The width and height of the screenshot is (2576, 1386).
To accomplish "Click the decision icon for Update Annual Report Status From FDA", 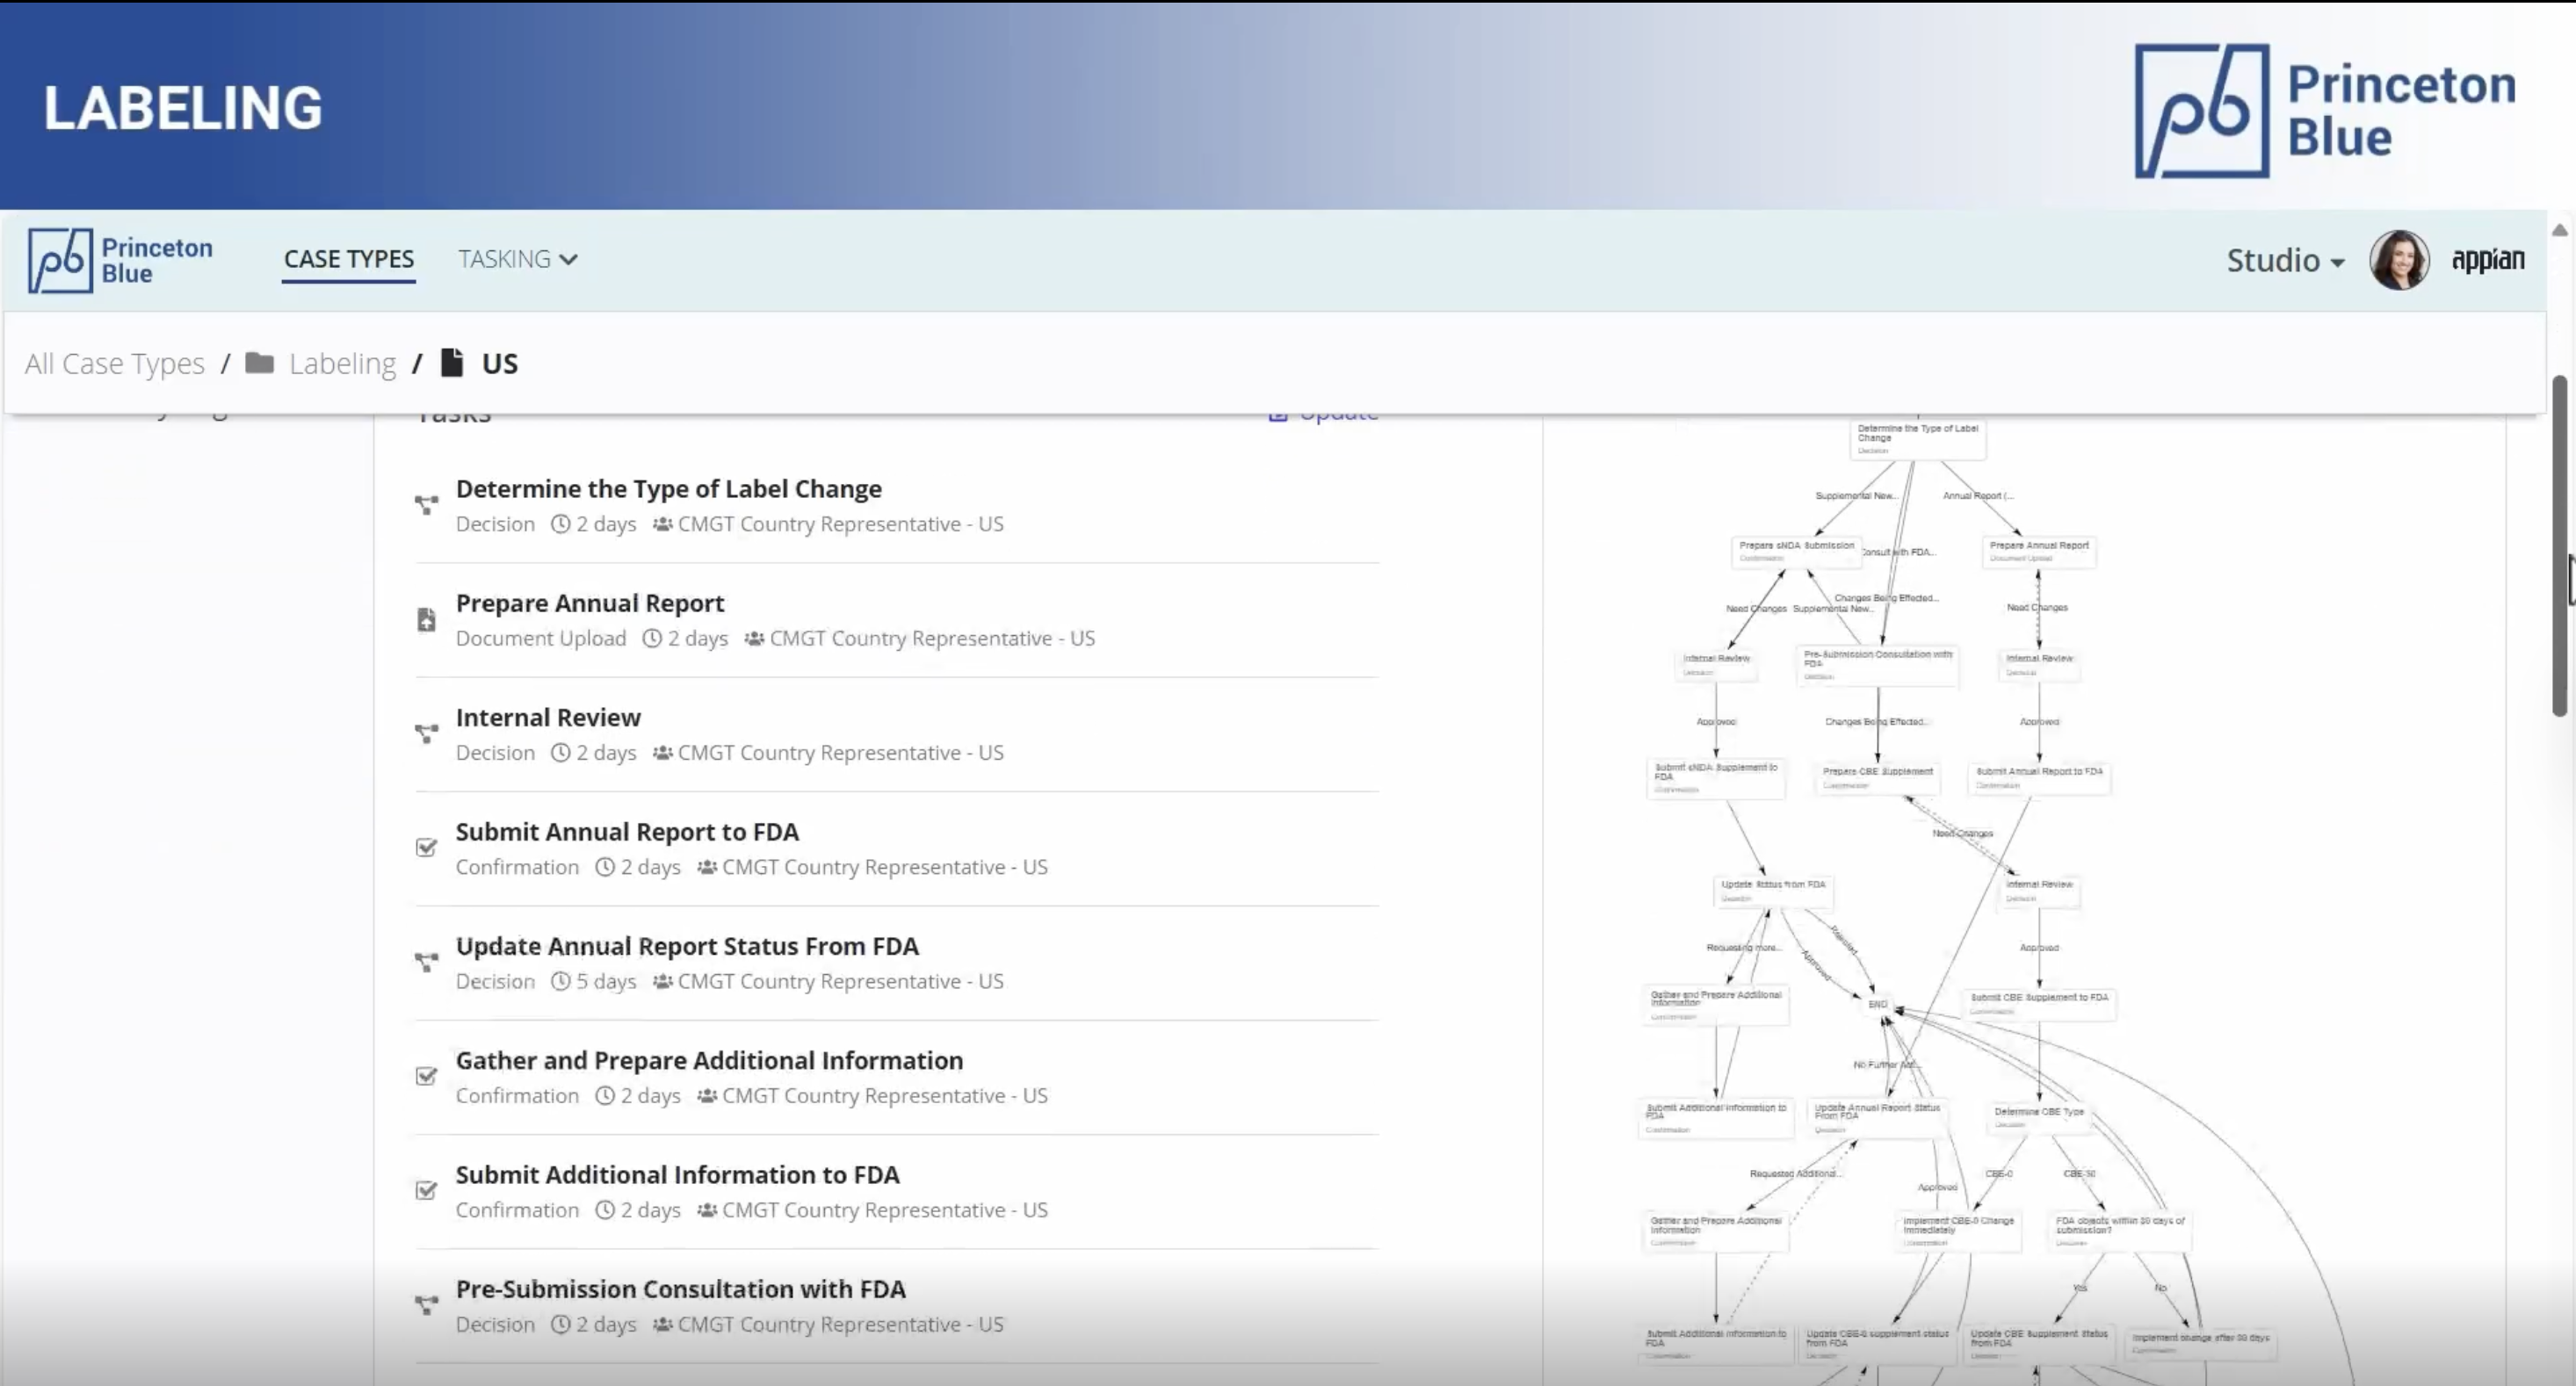I will point(426,962).
